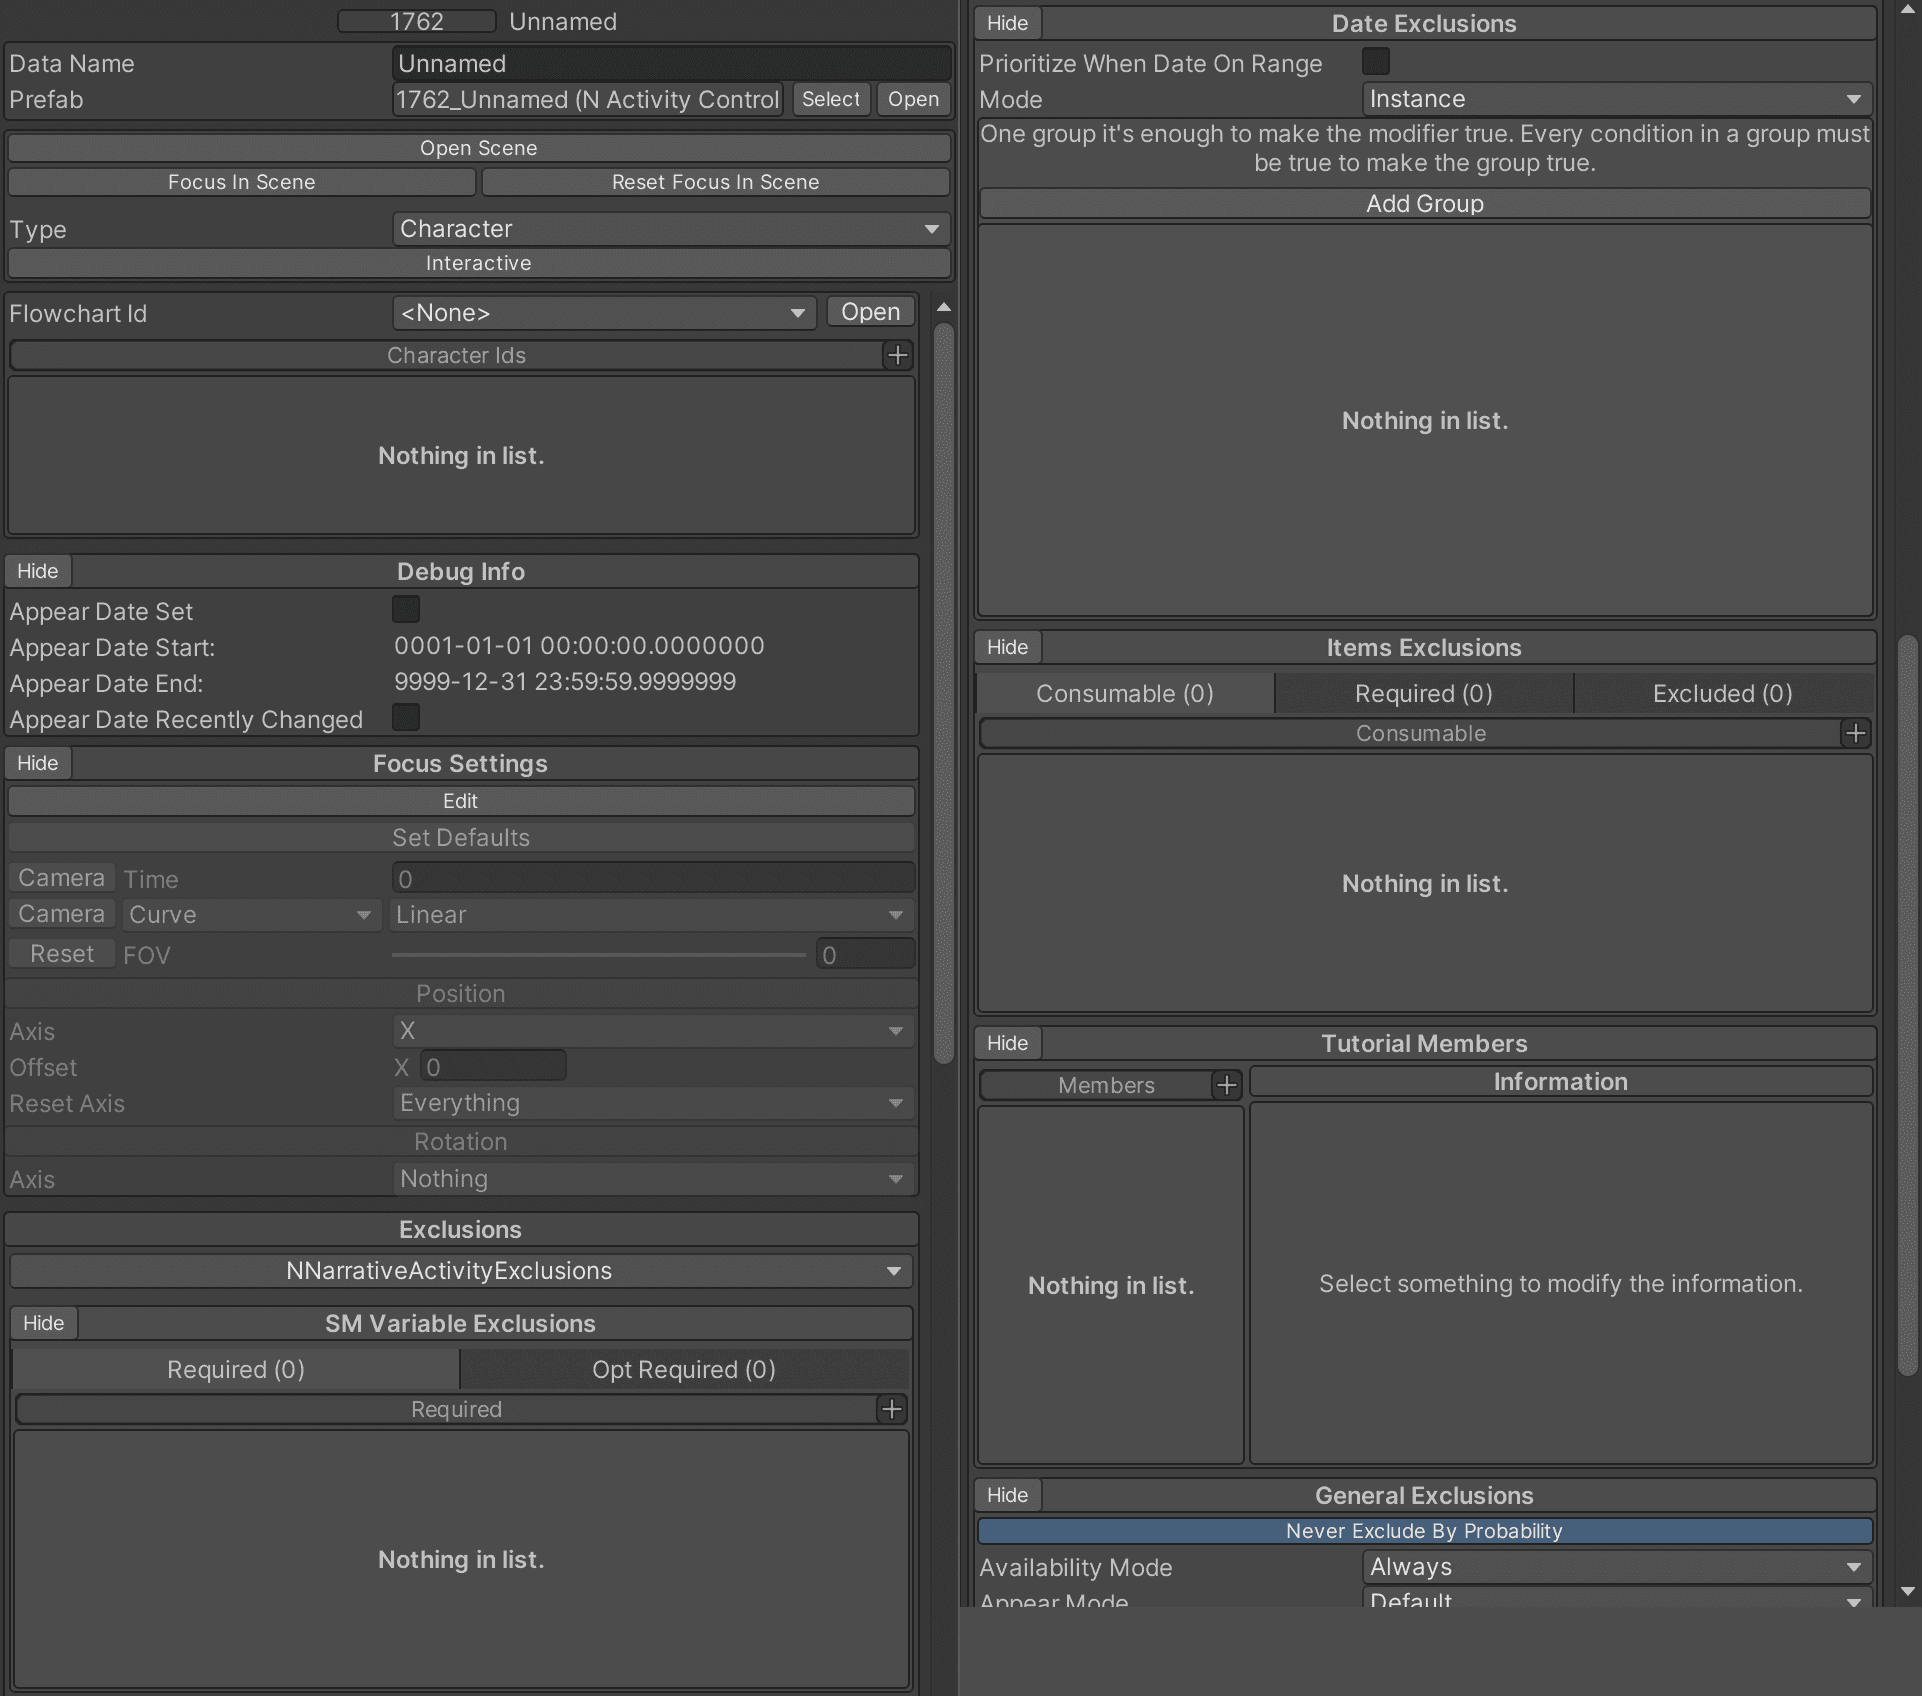Click the FOV value field
The width and height of the screenshot is (1922, 1696).
pos(865,955)
